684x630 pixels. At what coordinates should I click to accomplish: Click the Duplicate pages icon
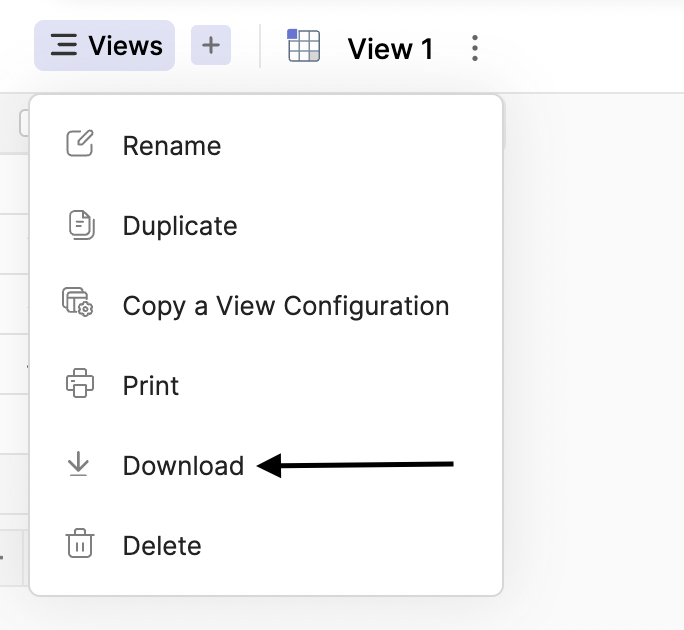(x=80, y=225)
